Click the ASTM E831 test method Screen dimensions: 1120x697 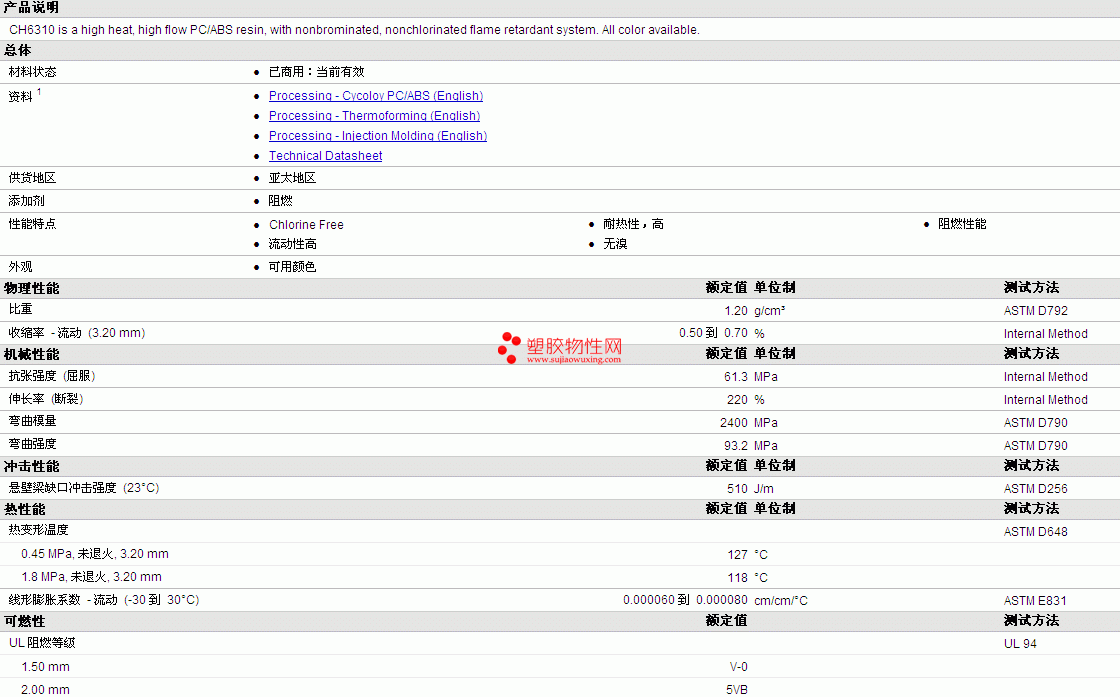tap(1035, 601)
